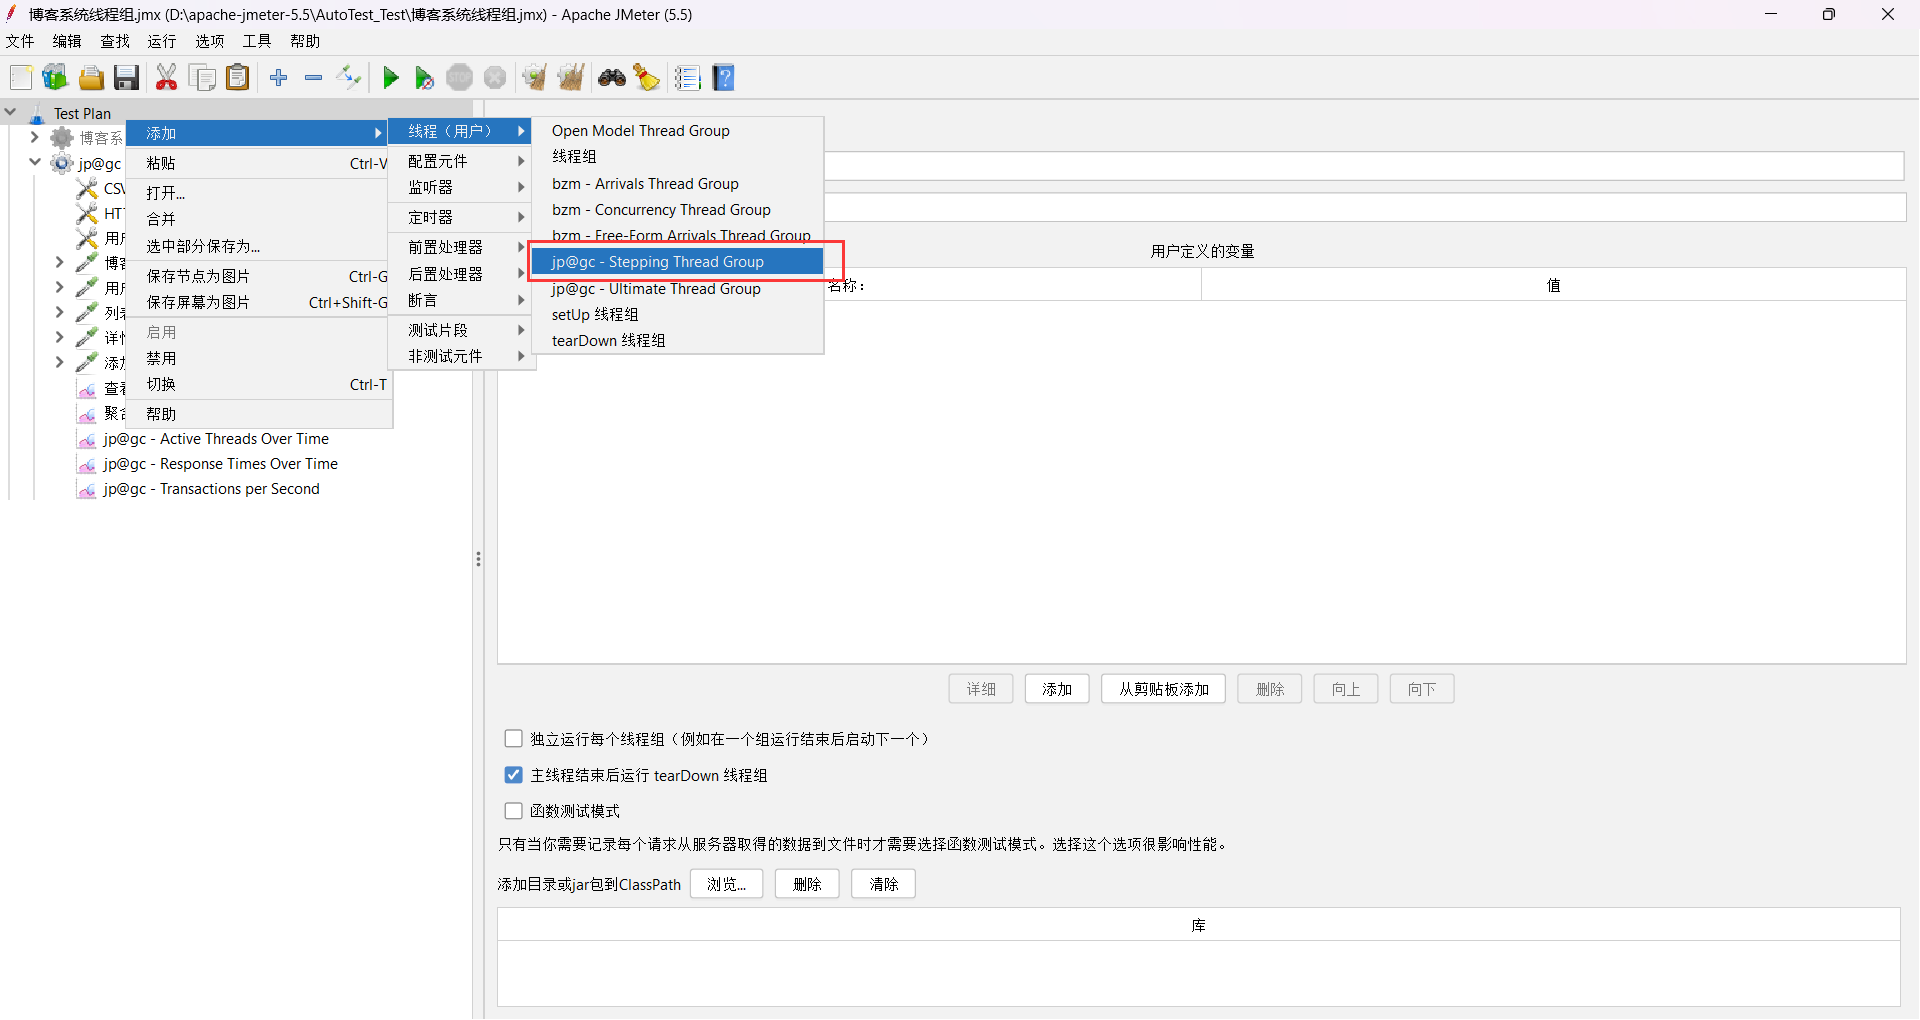The image size is (1920, 1020).
Task: Click the Shutdown test toolbar icon
Action: pyautogui.click(x=495, y=78)
